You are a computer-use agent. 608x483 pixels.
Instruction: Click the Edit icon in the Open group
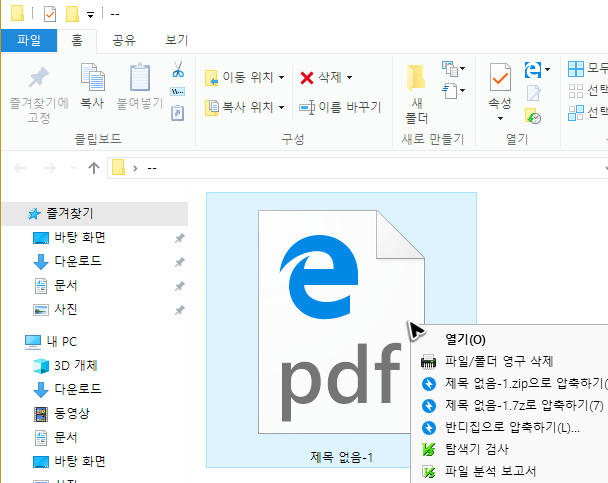click(534, 93)
